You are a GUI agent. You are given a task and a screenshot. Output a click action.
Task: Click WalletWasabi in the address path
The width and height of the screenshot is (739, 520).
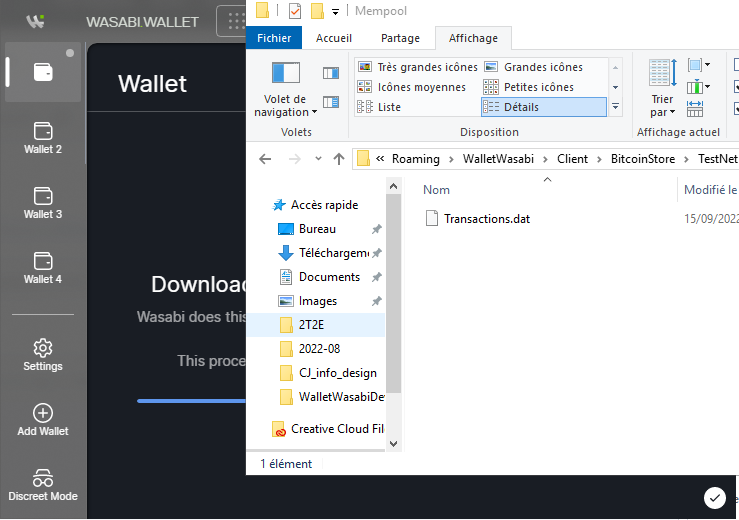(x=498, y=159)
